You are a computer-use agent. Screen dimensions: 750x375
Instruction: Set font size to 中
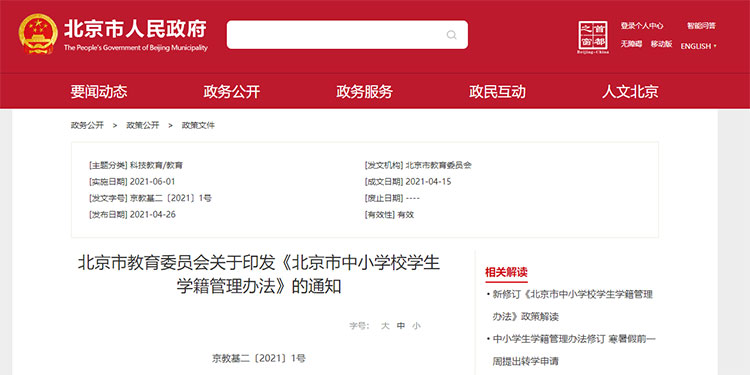click(x=401, y=326)
